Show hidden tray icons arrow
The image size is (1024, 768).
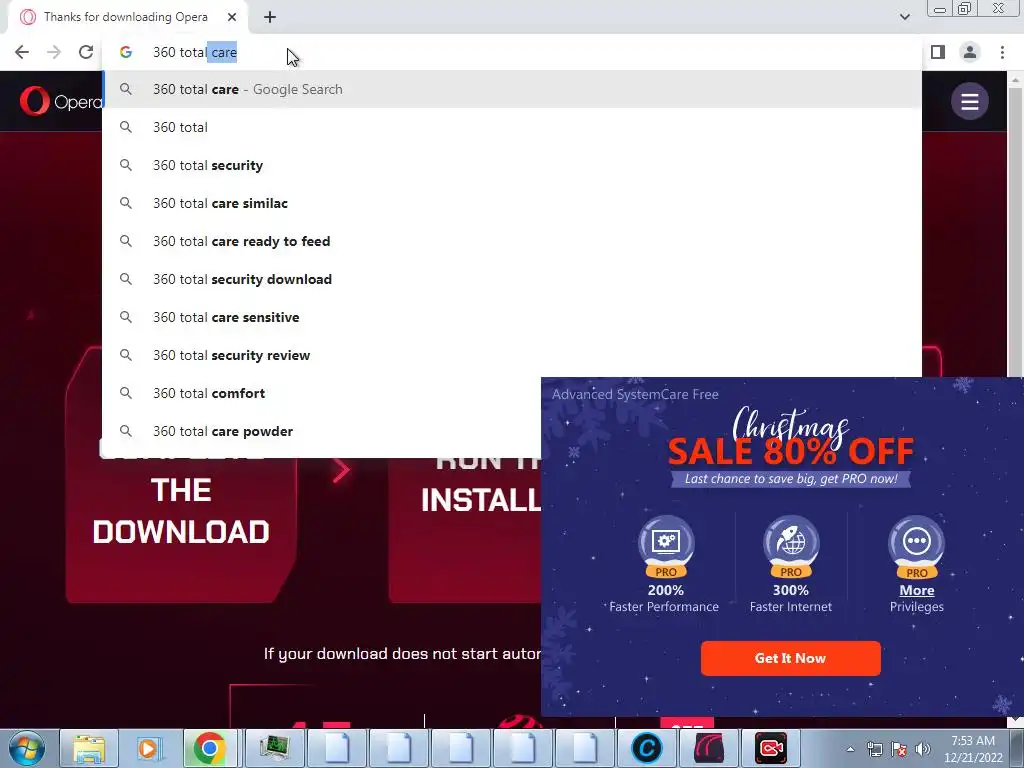coord(850,749)
